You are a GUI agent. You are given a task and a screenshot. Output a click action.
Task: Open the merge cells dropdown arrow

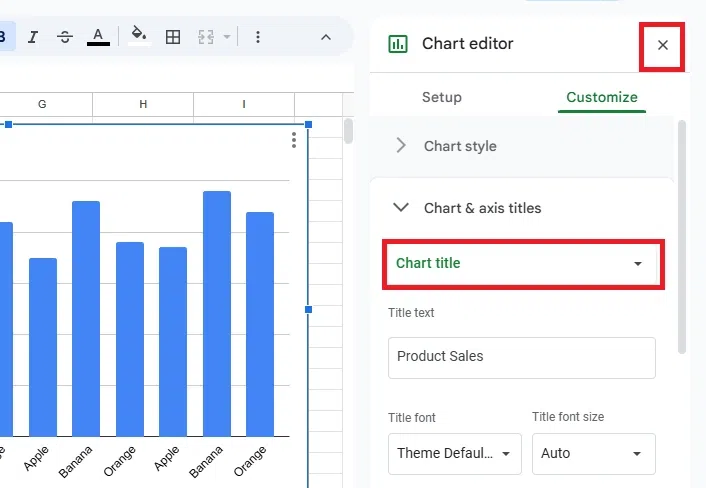227,37
